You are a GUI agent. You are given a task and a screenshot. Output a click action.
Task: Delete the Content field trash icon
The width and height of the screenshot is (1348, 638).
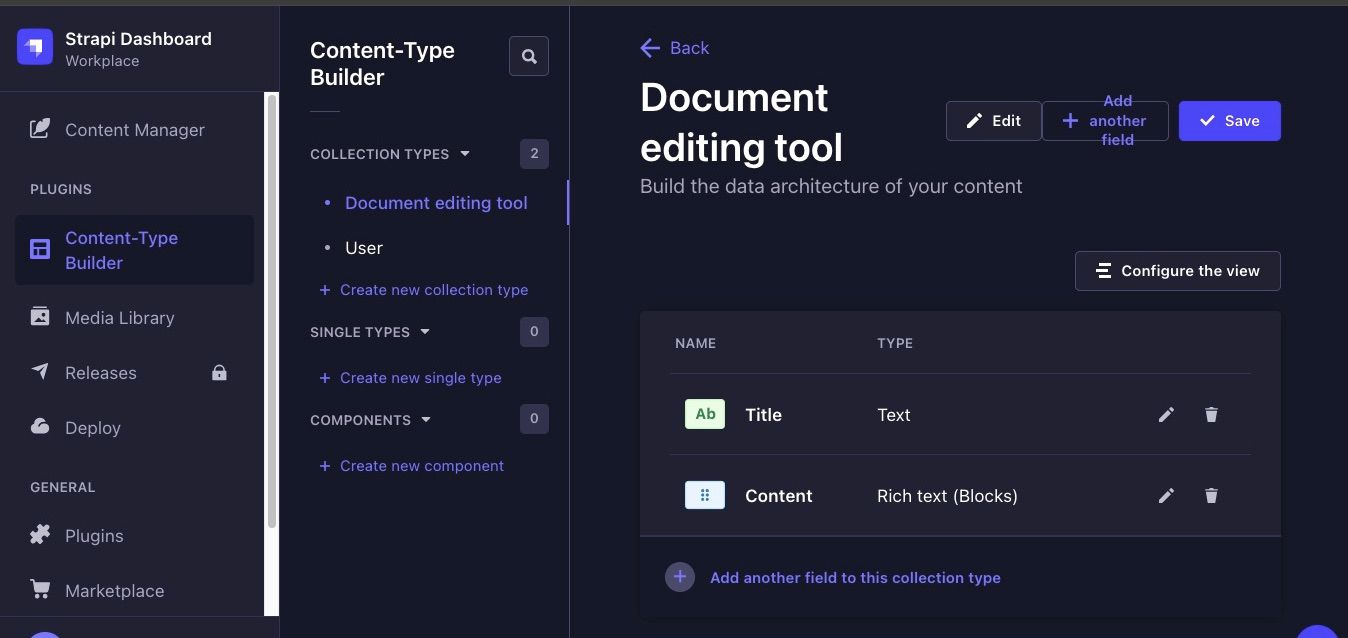1211,495
